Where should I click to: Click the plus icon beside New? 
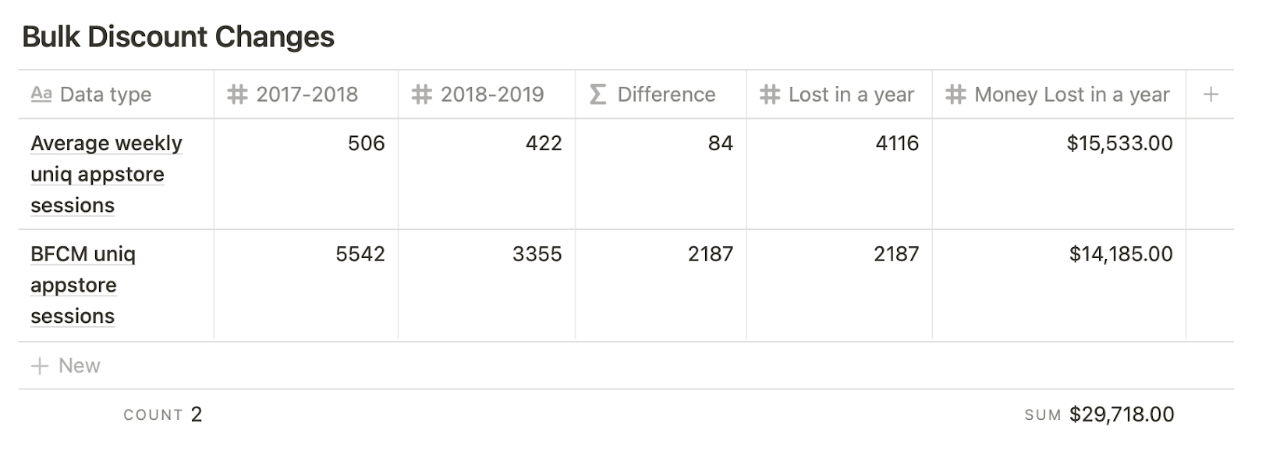(x=40, y=366)
